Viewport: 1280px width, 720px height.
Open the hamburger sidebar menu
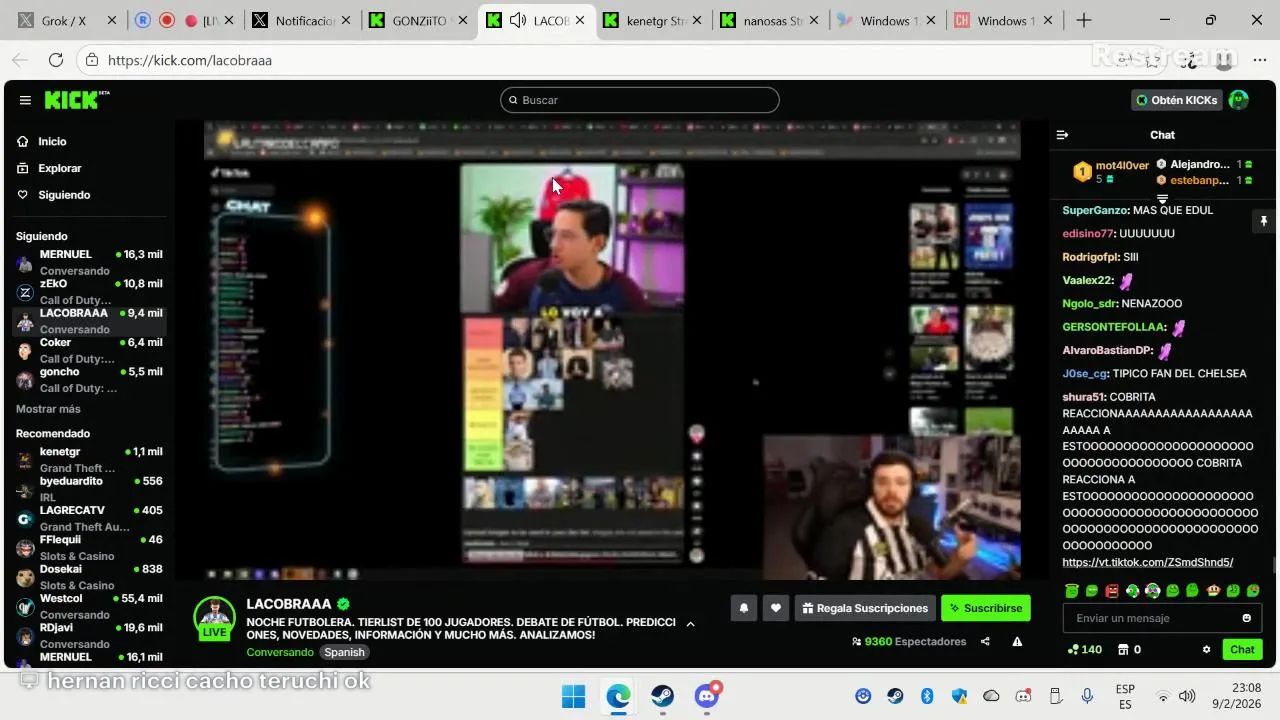(25, 100)
